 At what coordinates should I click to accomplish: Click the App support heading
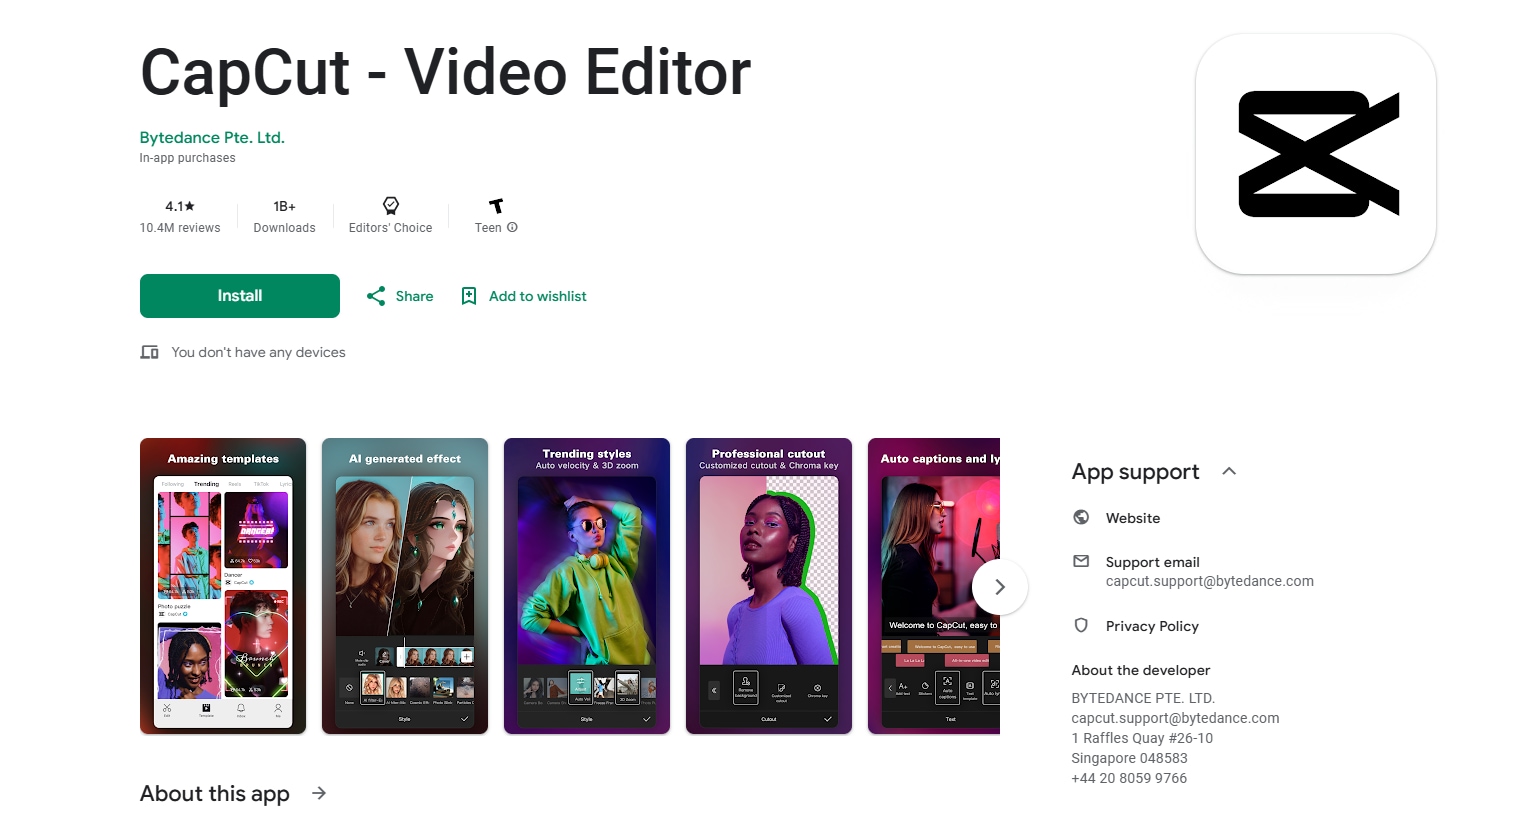[x=1135, y=472]
